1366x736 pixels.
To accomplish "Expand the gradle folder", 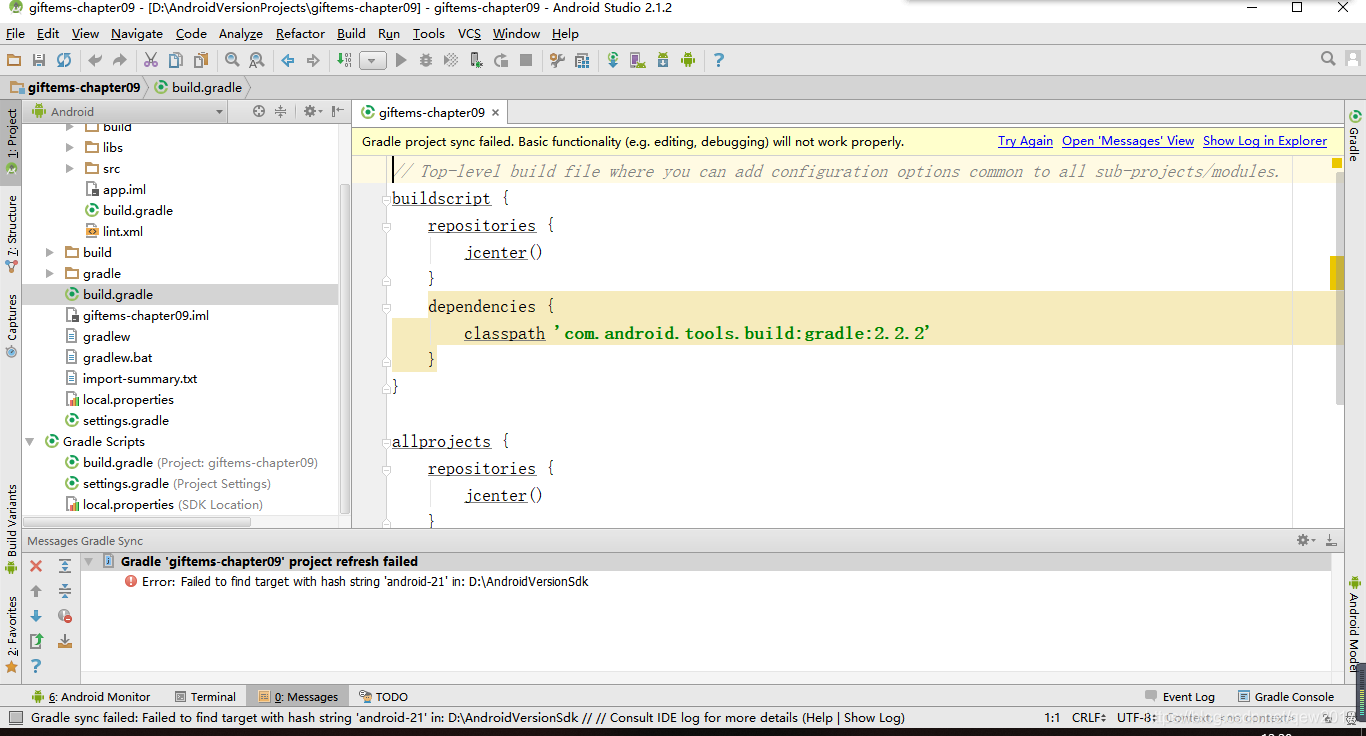I will coord(50,273).
